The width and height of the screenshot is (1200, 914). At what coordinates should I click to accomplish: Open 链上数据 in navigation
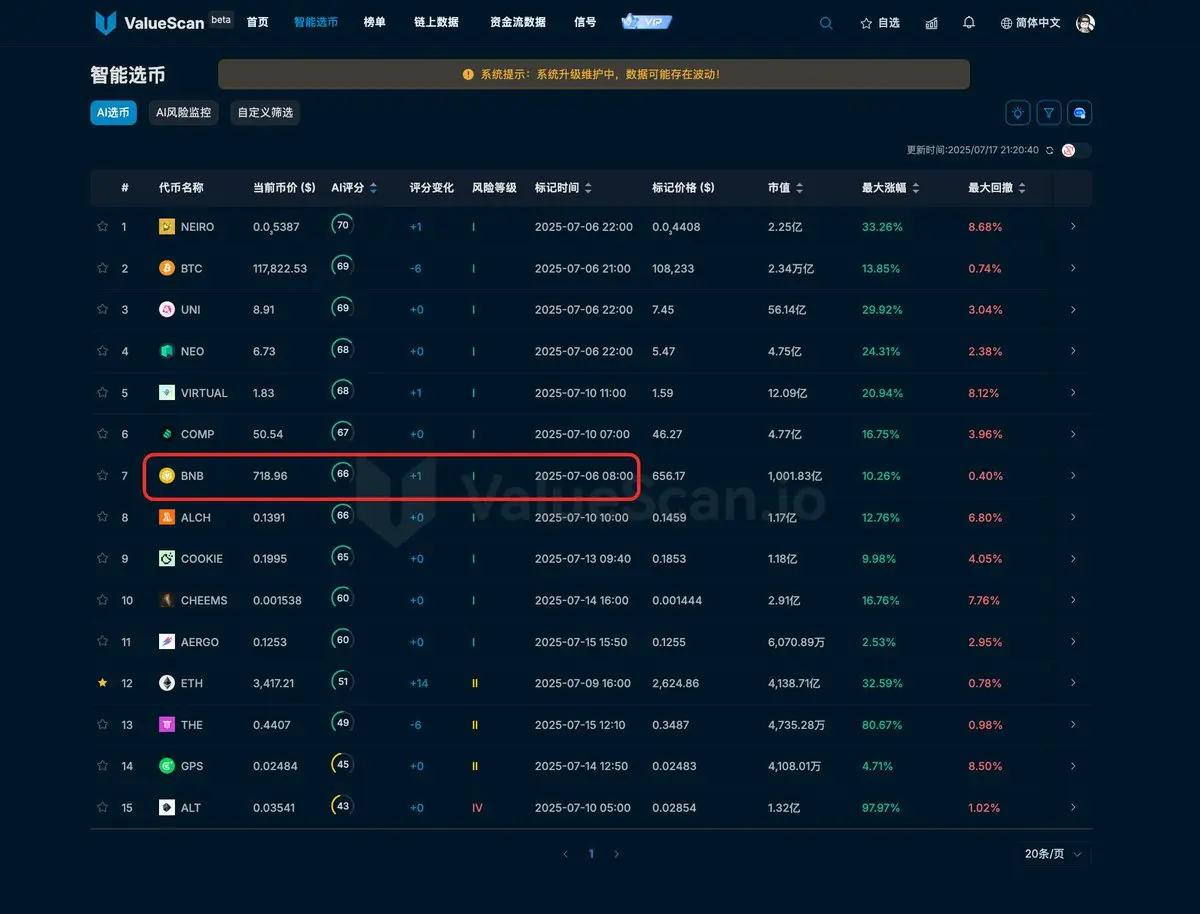tap(436, 22)
